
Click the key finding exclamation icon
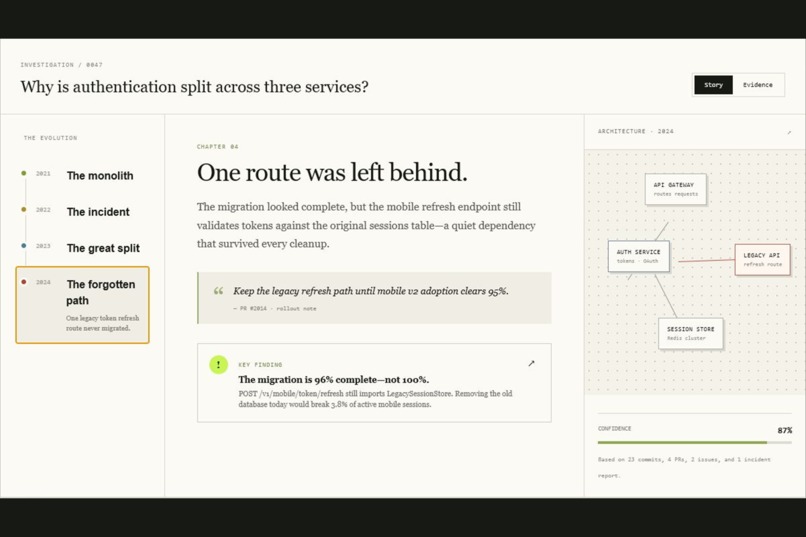[218, 365]
